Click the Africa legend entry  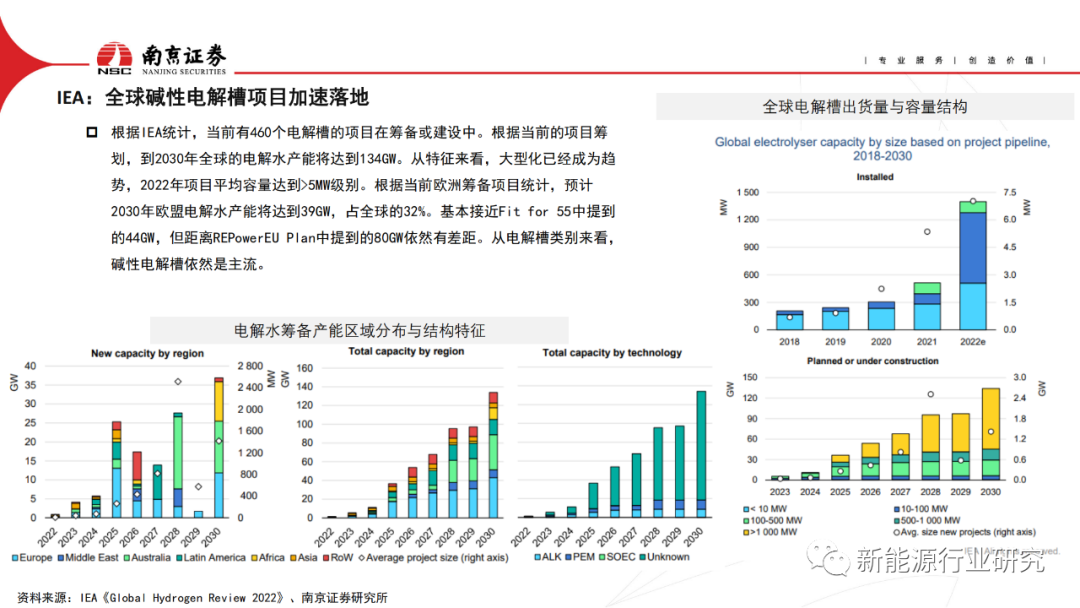pyautogui.click(x=267, y=558)
